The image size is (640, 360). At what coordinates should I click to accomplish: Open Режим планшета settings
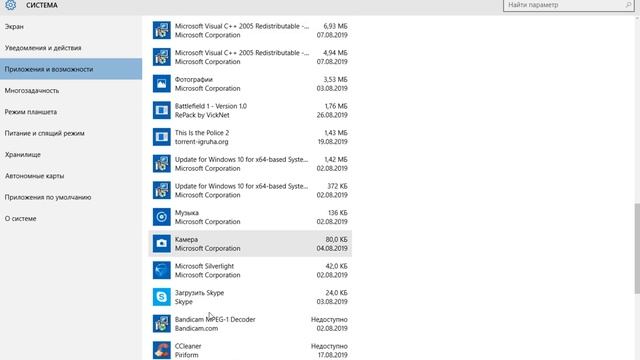71,112
